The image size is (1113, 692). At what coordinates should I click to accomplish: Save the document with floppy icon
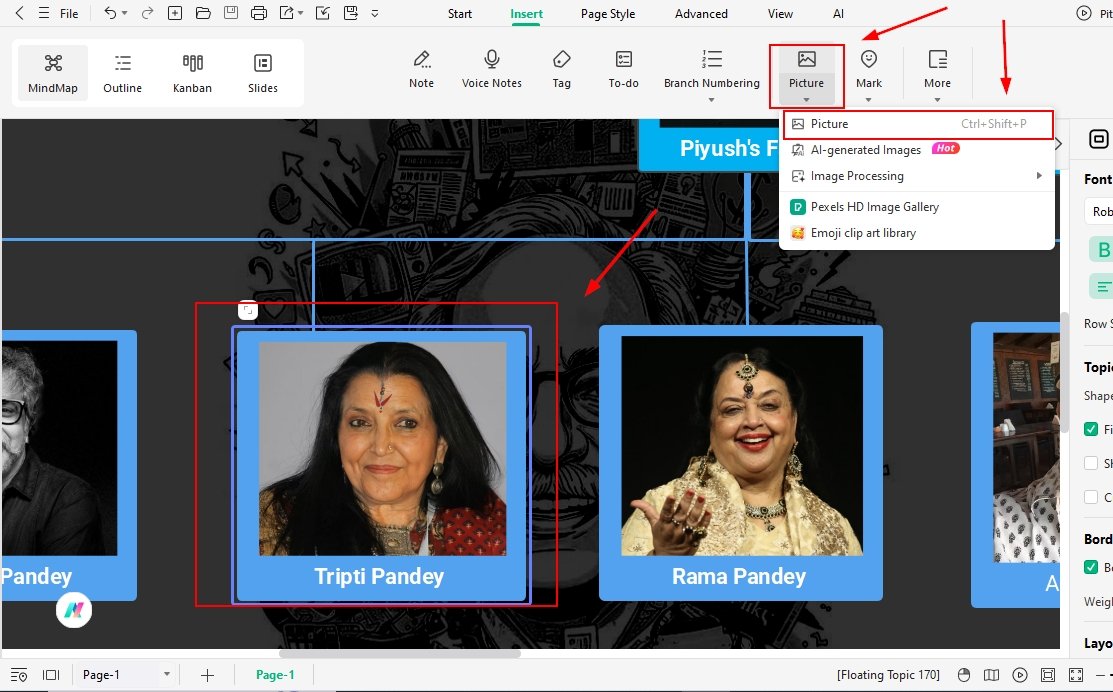click(231, 13)
